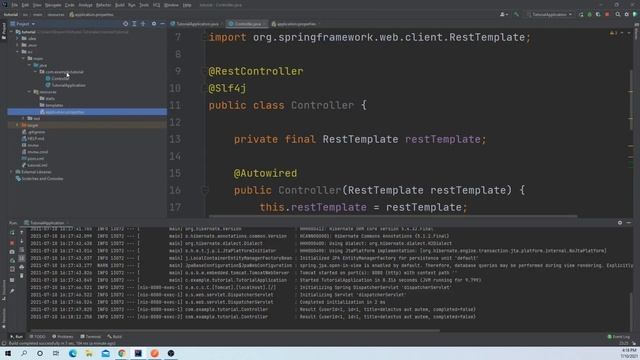
Task: Open the Terminal tool window tab
Action: pyautogui.click(x=91, y=336)
